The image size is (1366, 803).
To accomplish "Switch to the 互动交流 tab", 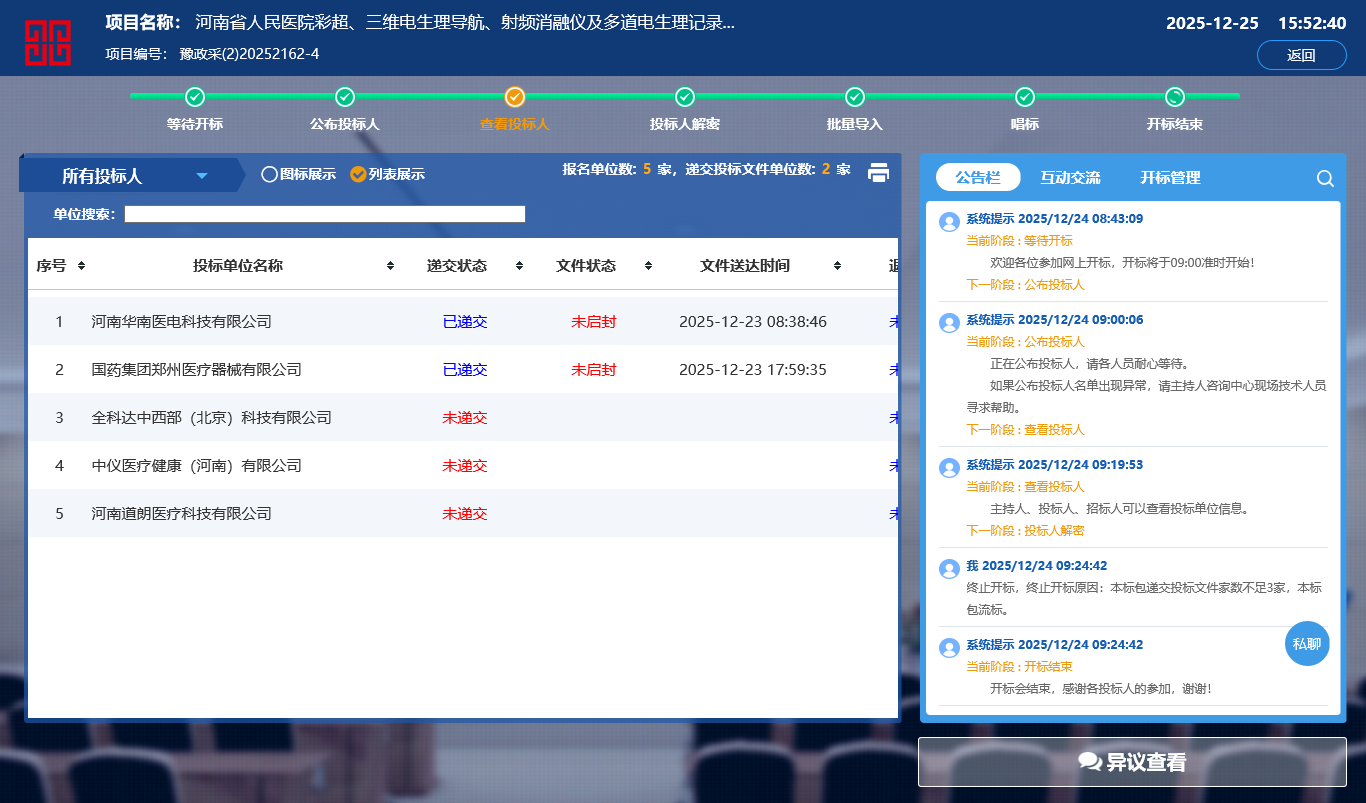I will [x=1070, y=178].
